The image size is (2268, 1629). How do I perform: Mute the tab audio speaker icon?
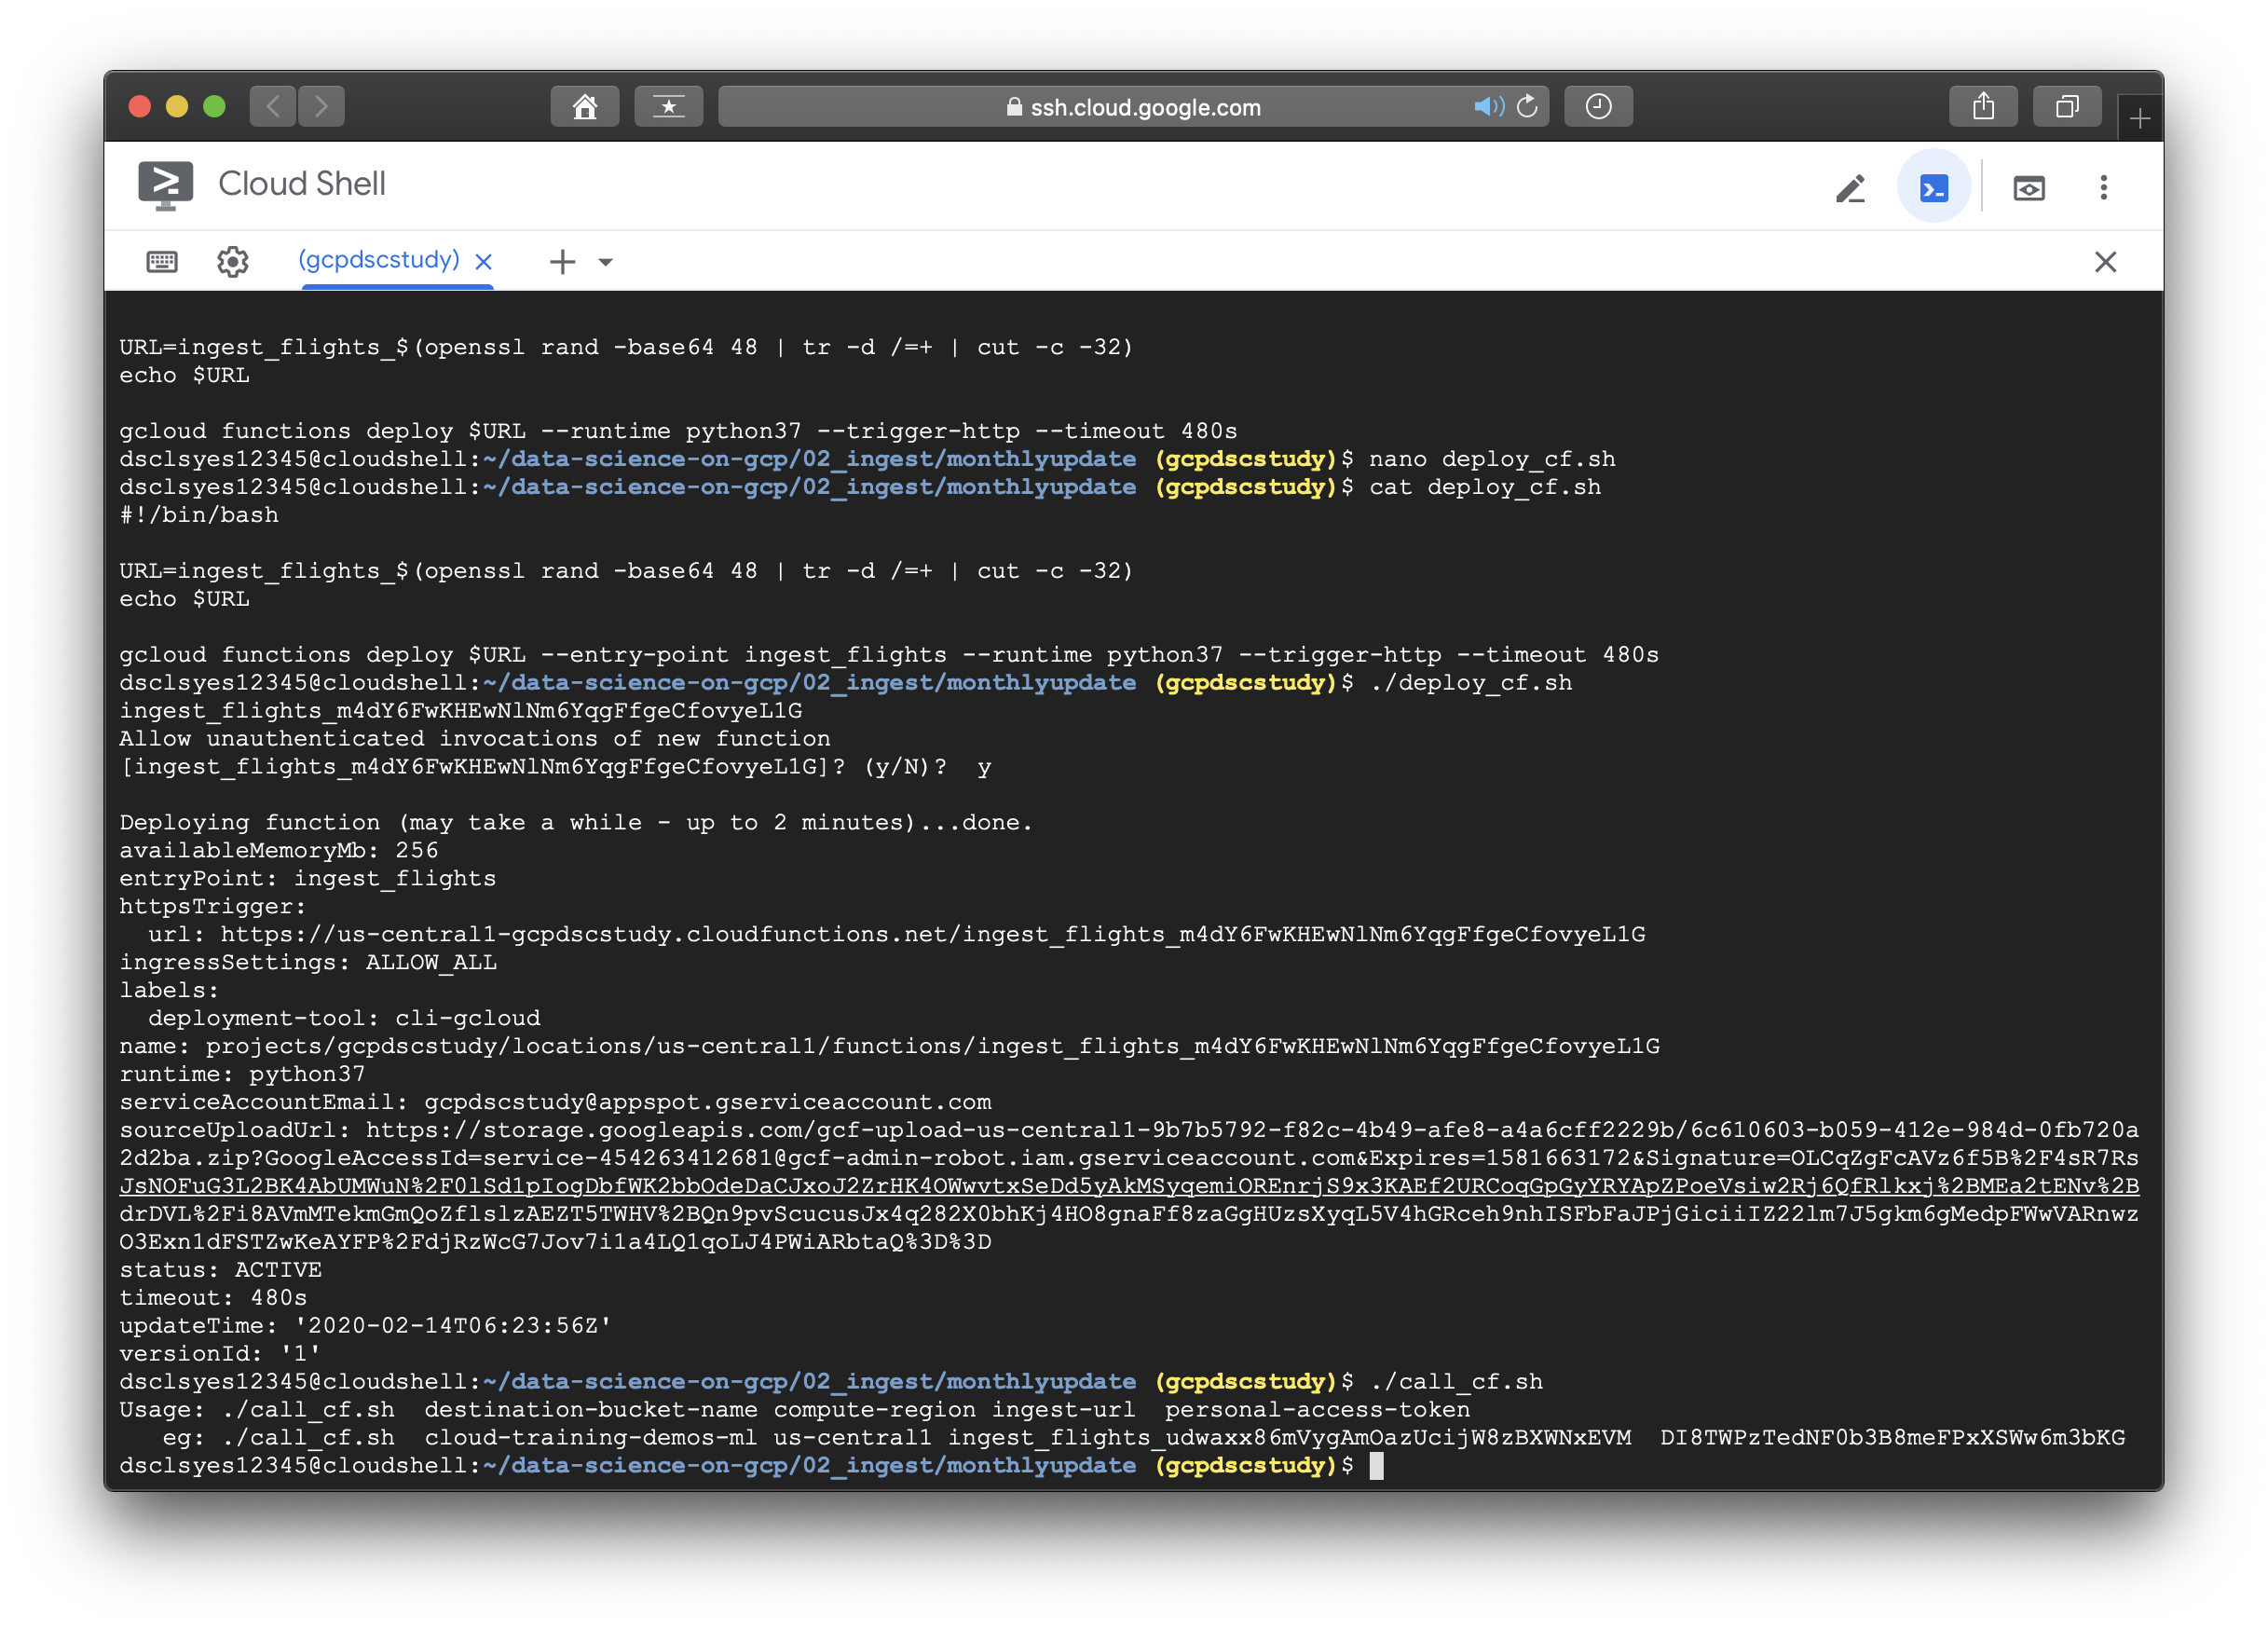pos(1487,106)
